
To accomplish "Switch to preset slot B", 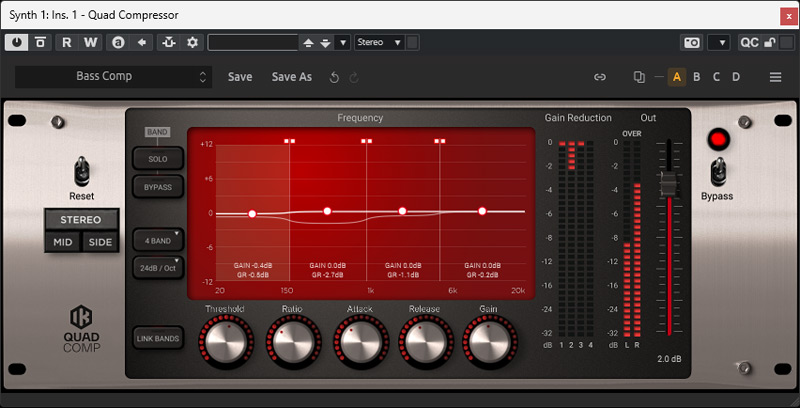I will coord(697,77).
